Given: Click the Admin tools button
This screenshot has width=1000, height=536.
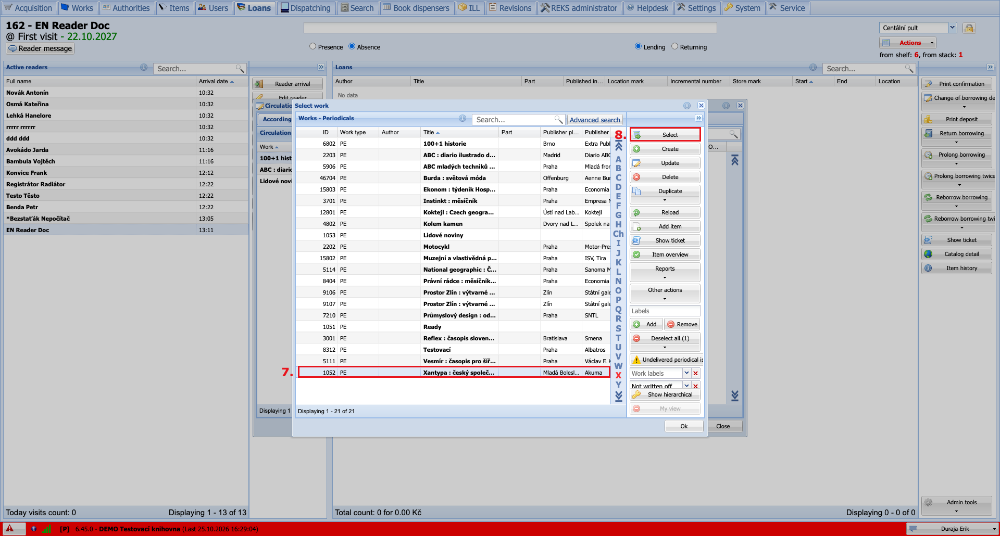Looking at the screenshot, I should [957, 503].
